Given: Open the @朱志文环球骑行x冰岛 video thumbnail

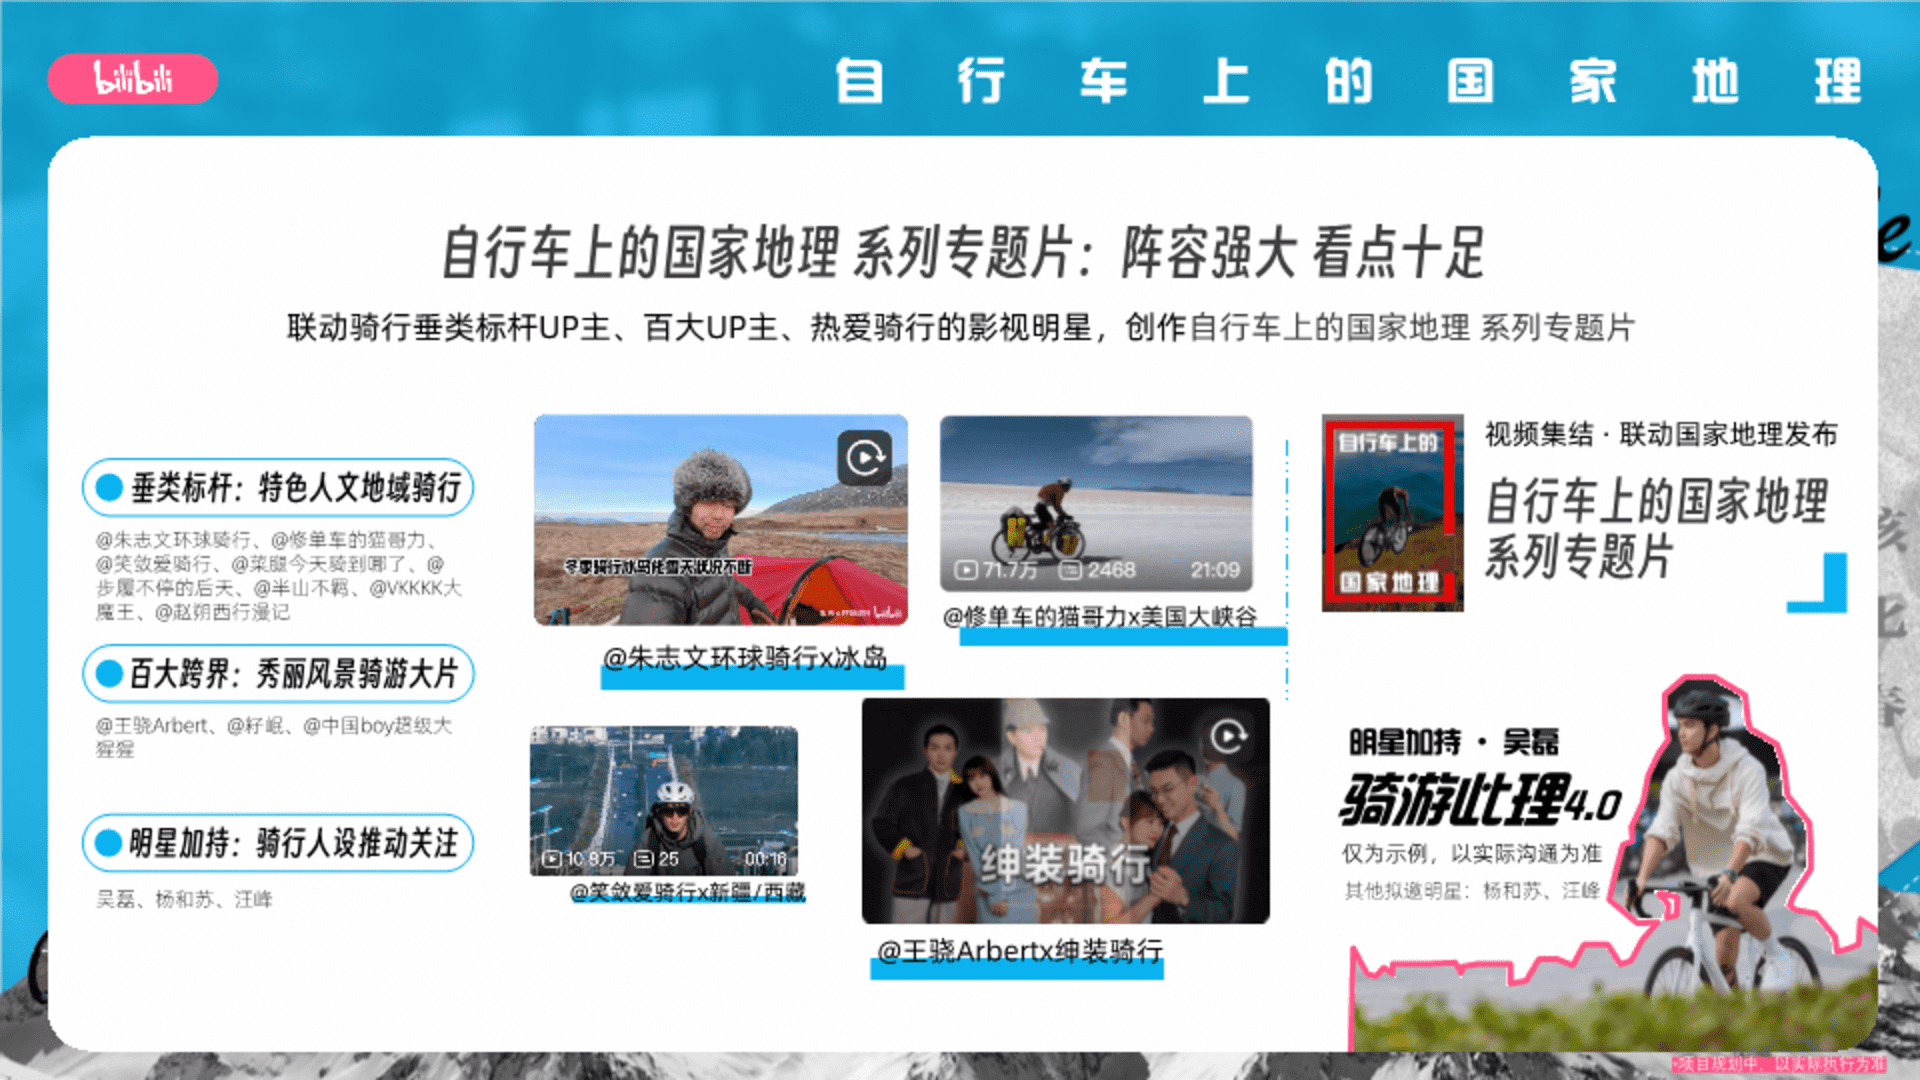Looking at the screenshot, I should point(721,520).
